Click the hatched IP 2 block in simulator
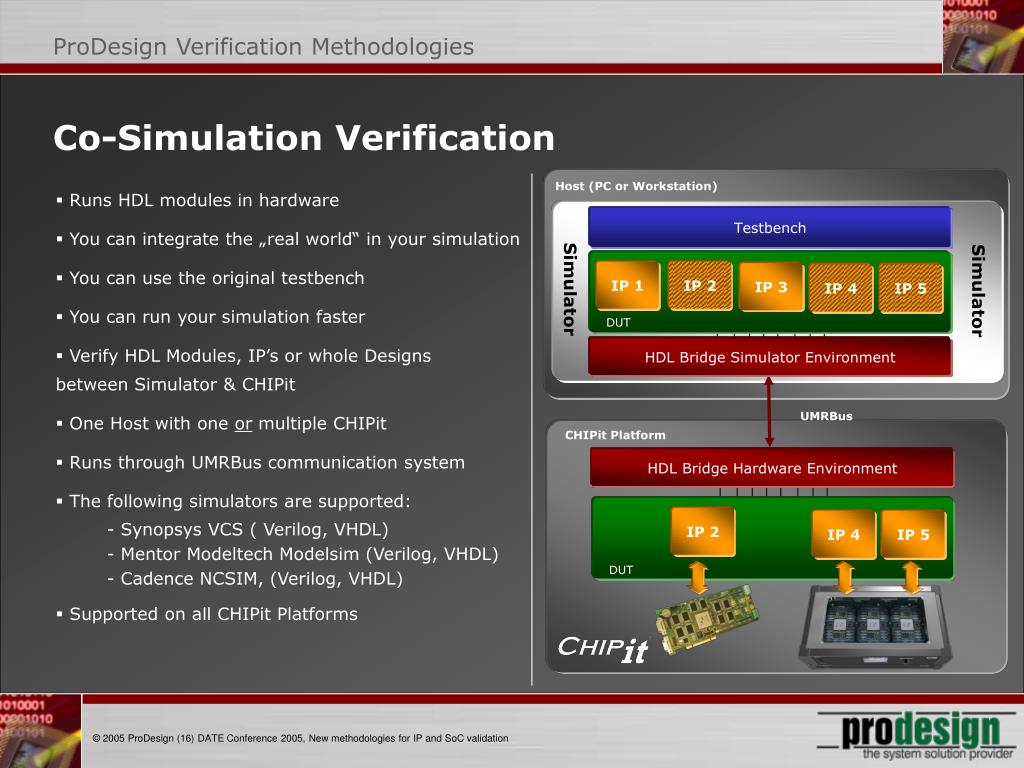 700,285
